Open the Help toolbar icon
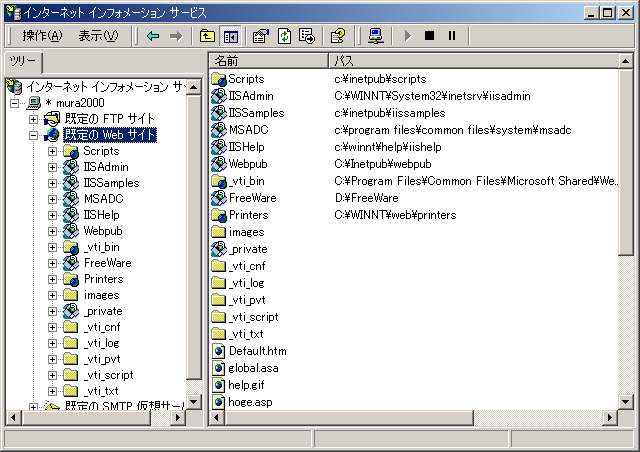640x452 pixels. (338, 36)
